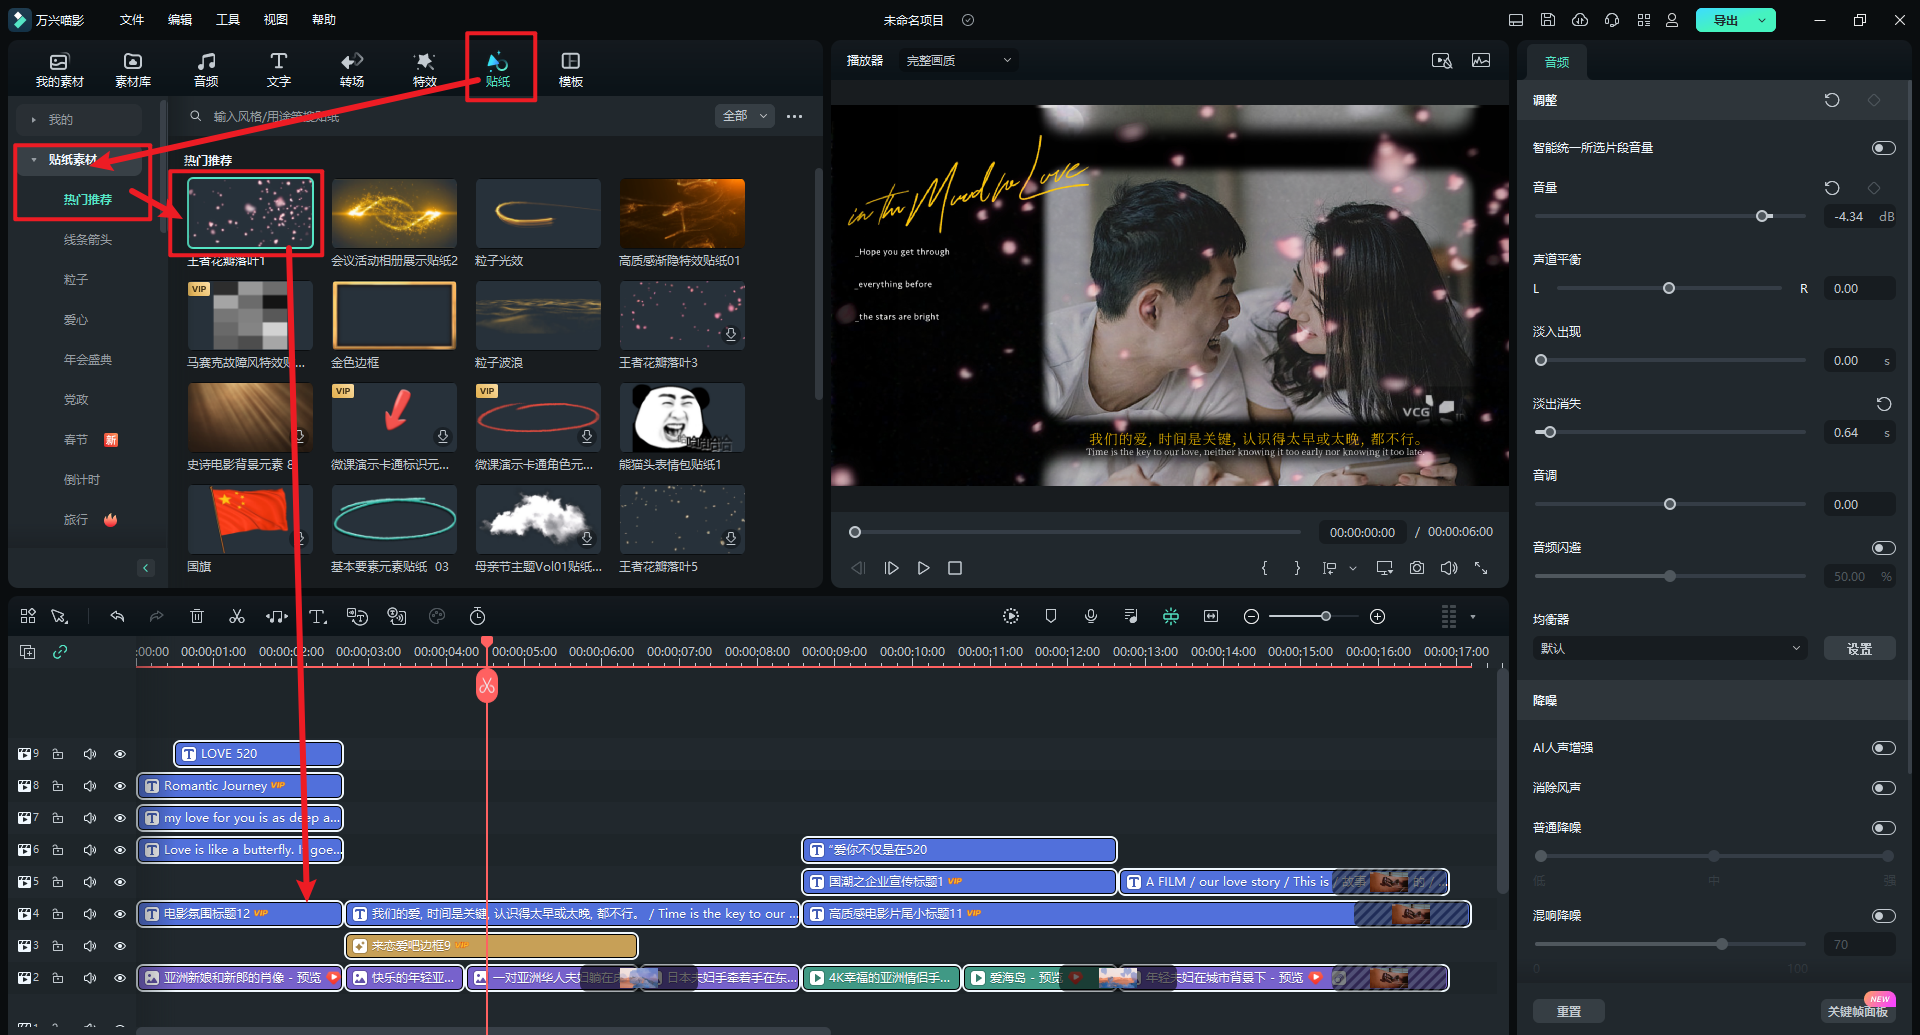Click the 音量 volume slider handle
The height and width of the screenshot is (1035, 1920).
coord(1763,216)
